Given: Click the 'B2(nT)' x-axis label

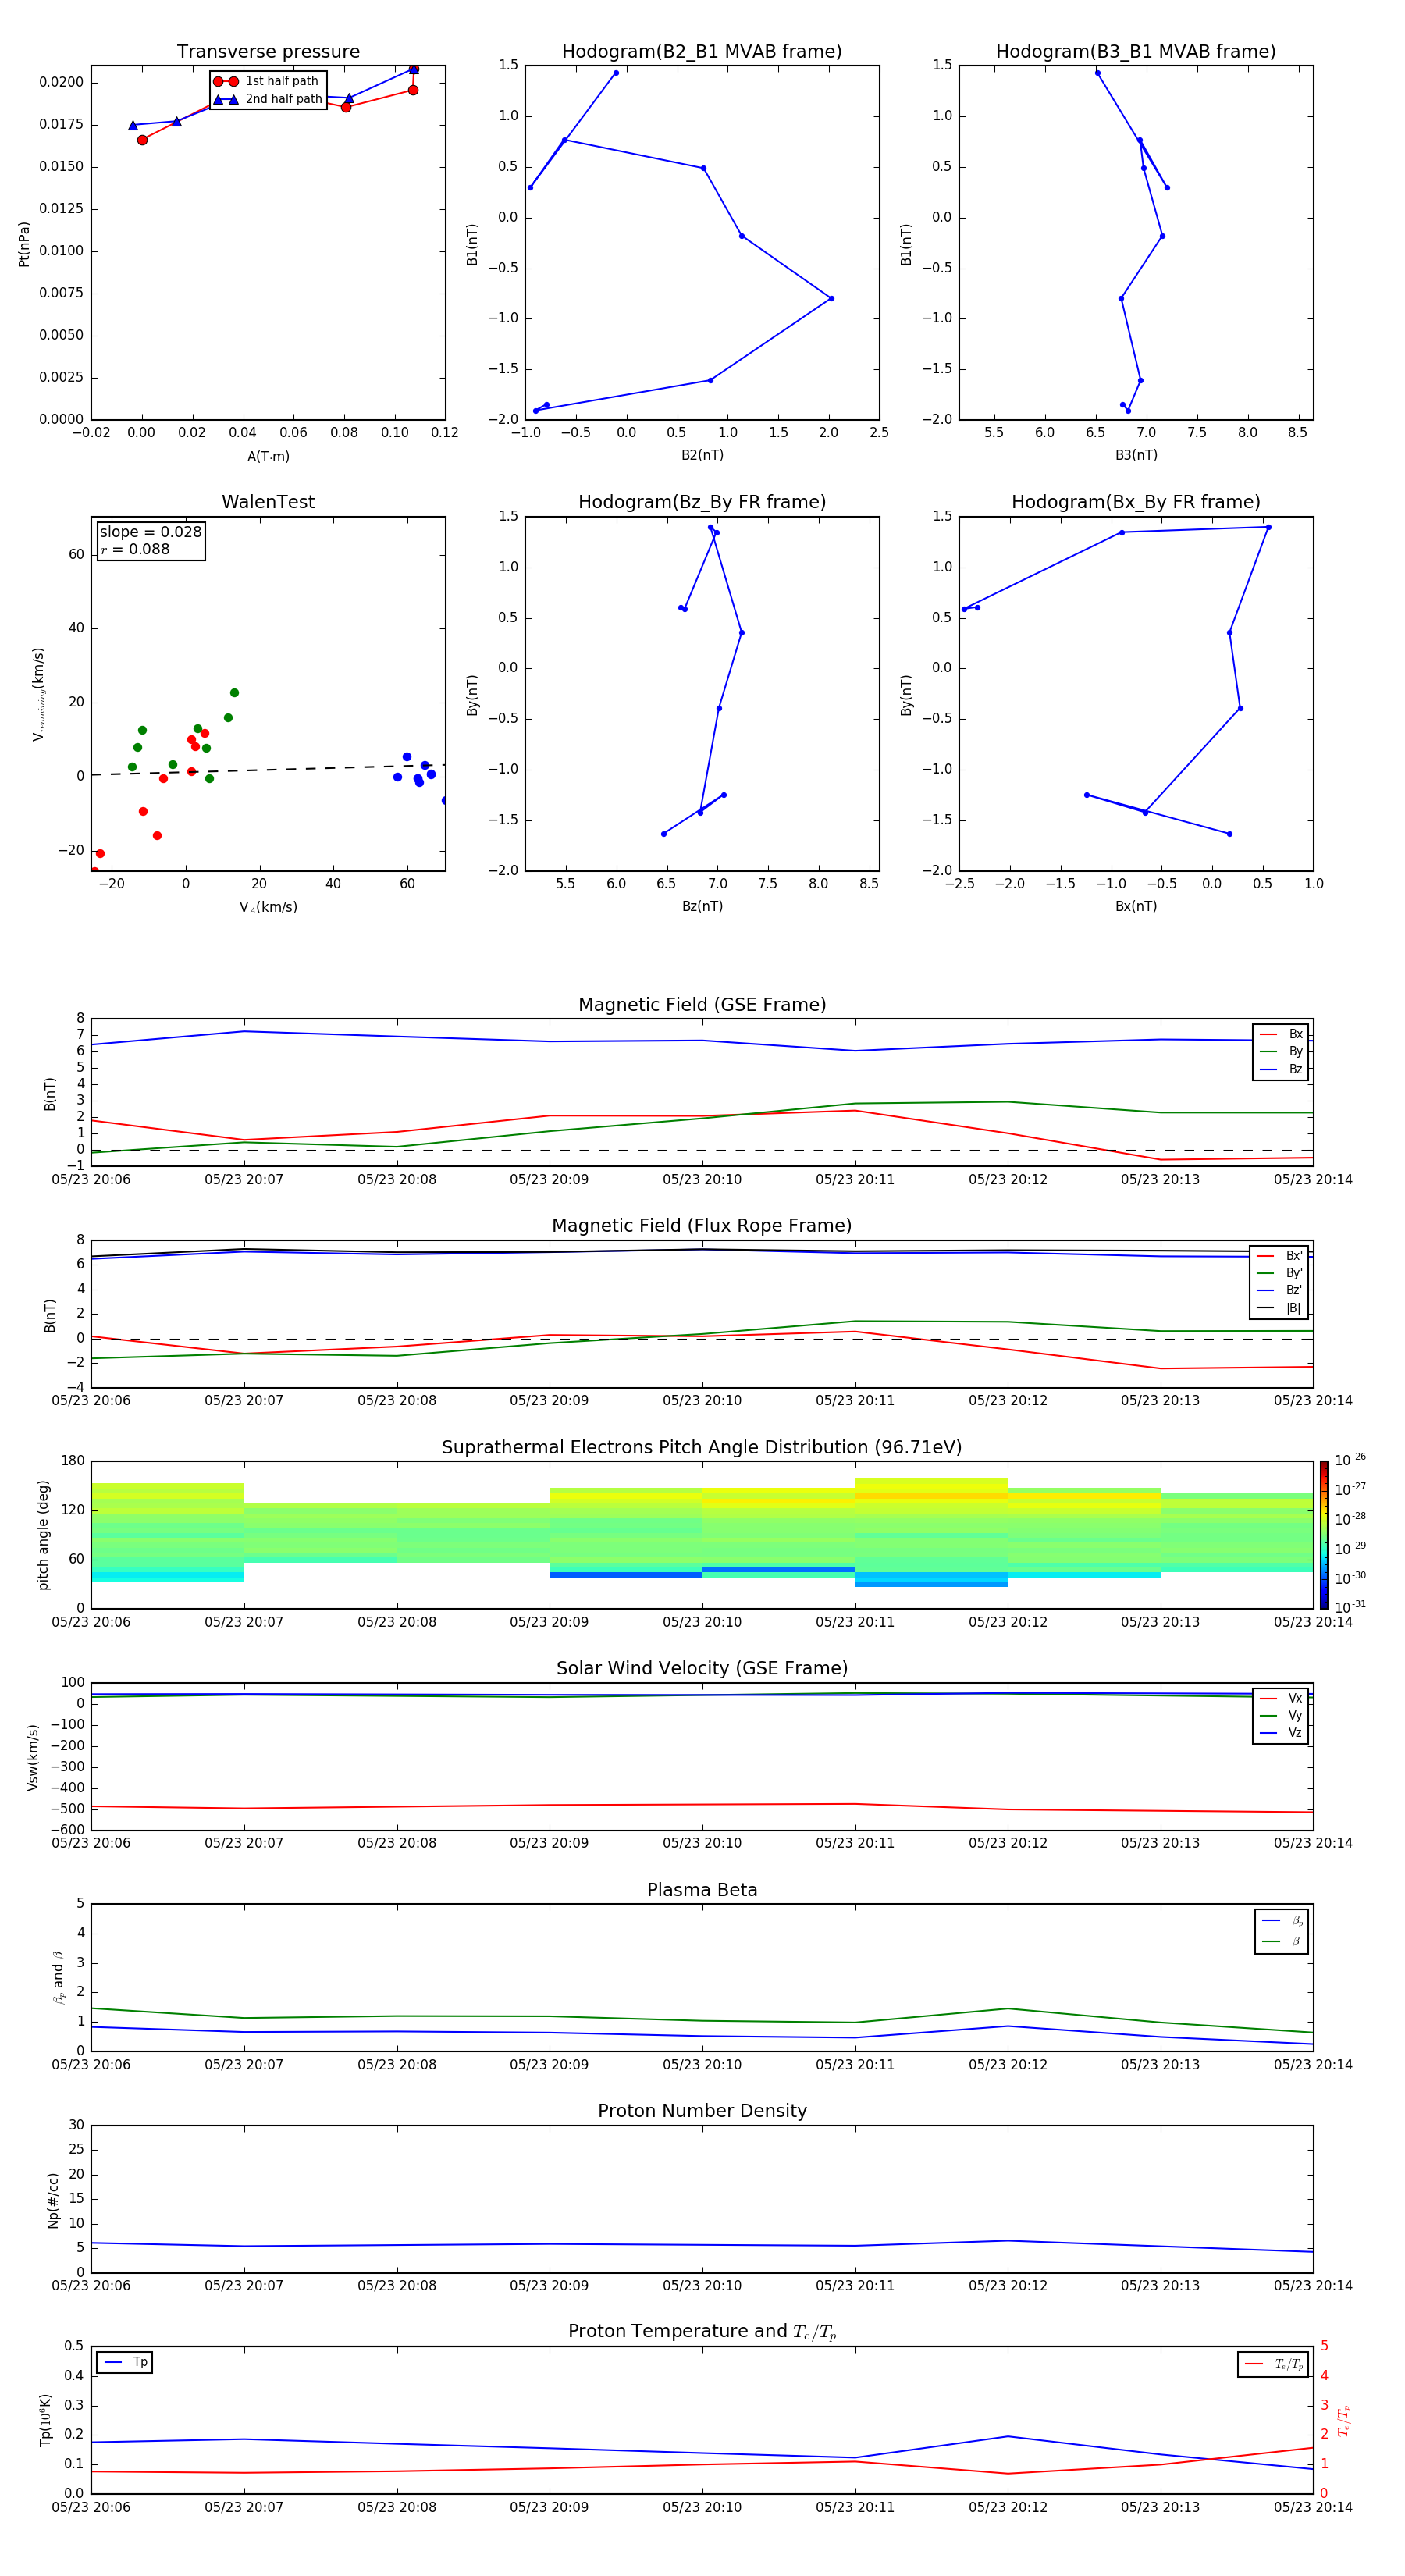Looking at the screenshot, I should 702,455.
